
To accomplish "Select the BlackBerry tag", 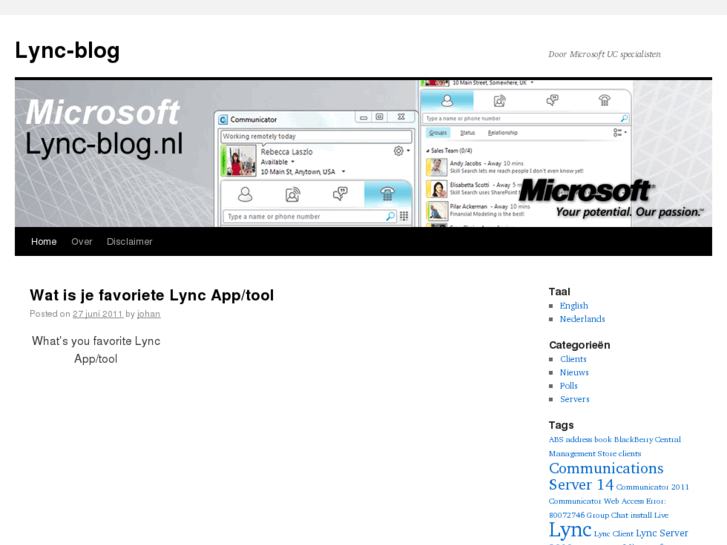I will tap(633, 439).
